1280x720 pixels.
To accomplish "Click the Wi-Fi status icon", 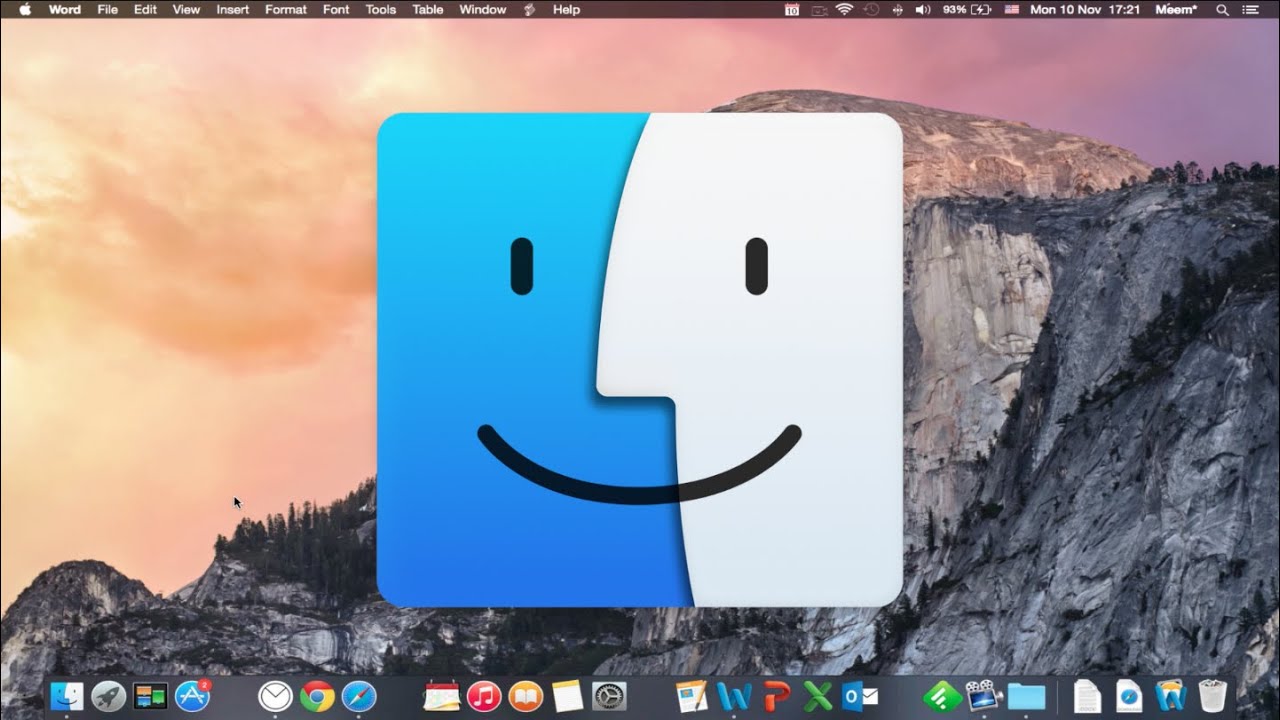I will point(844,9).
